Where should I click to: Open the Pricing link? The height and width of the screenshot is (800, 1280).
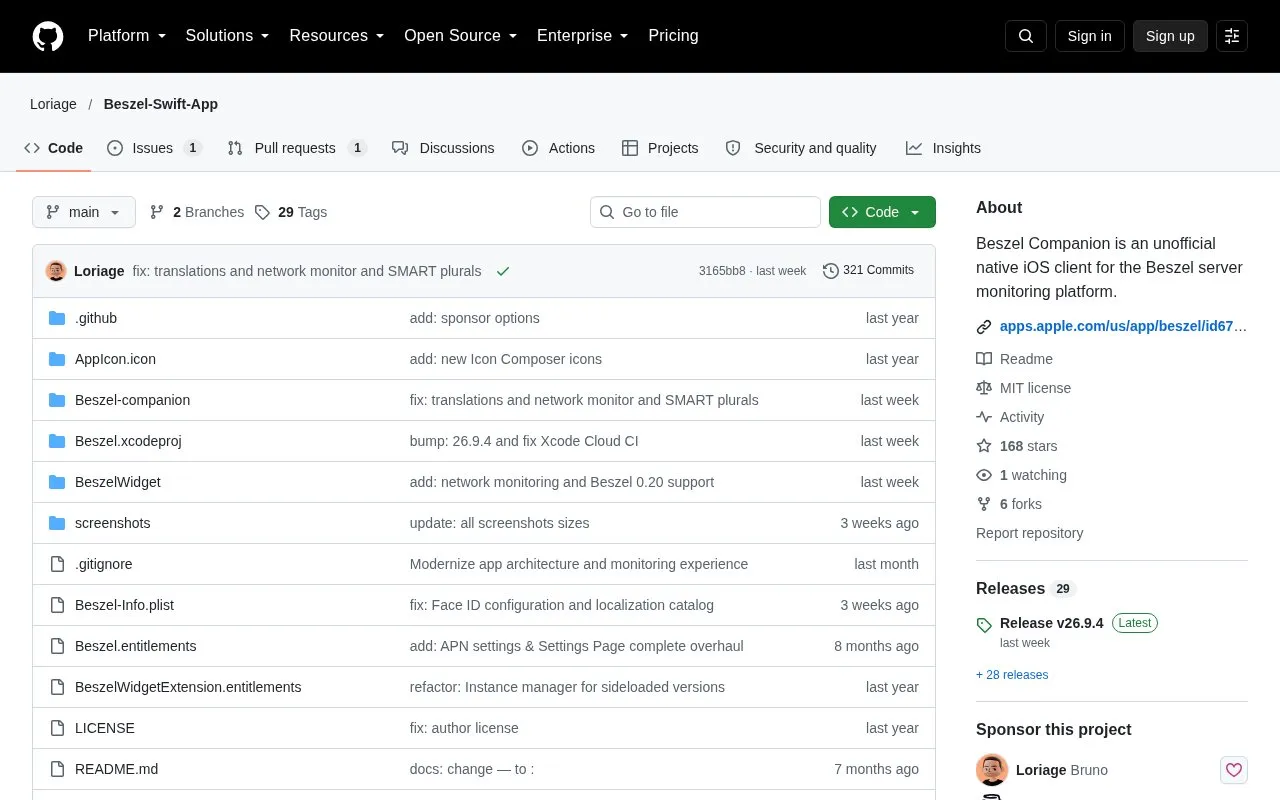[673, 36]
